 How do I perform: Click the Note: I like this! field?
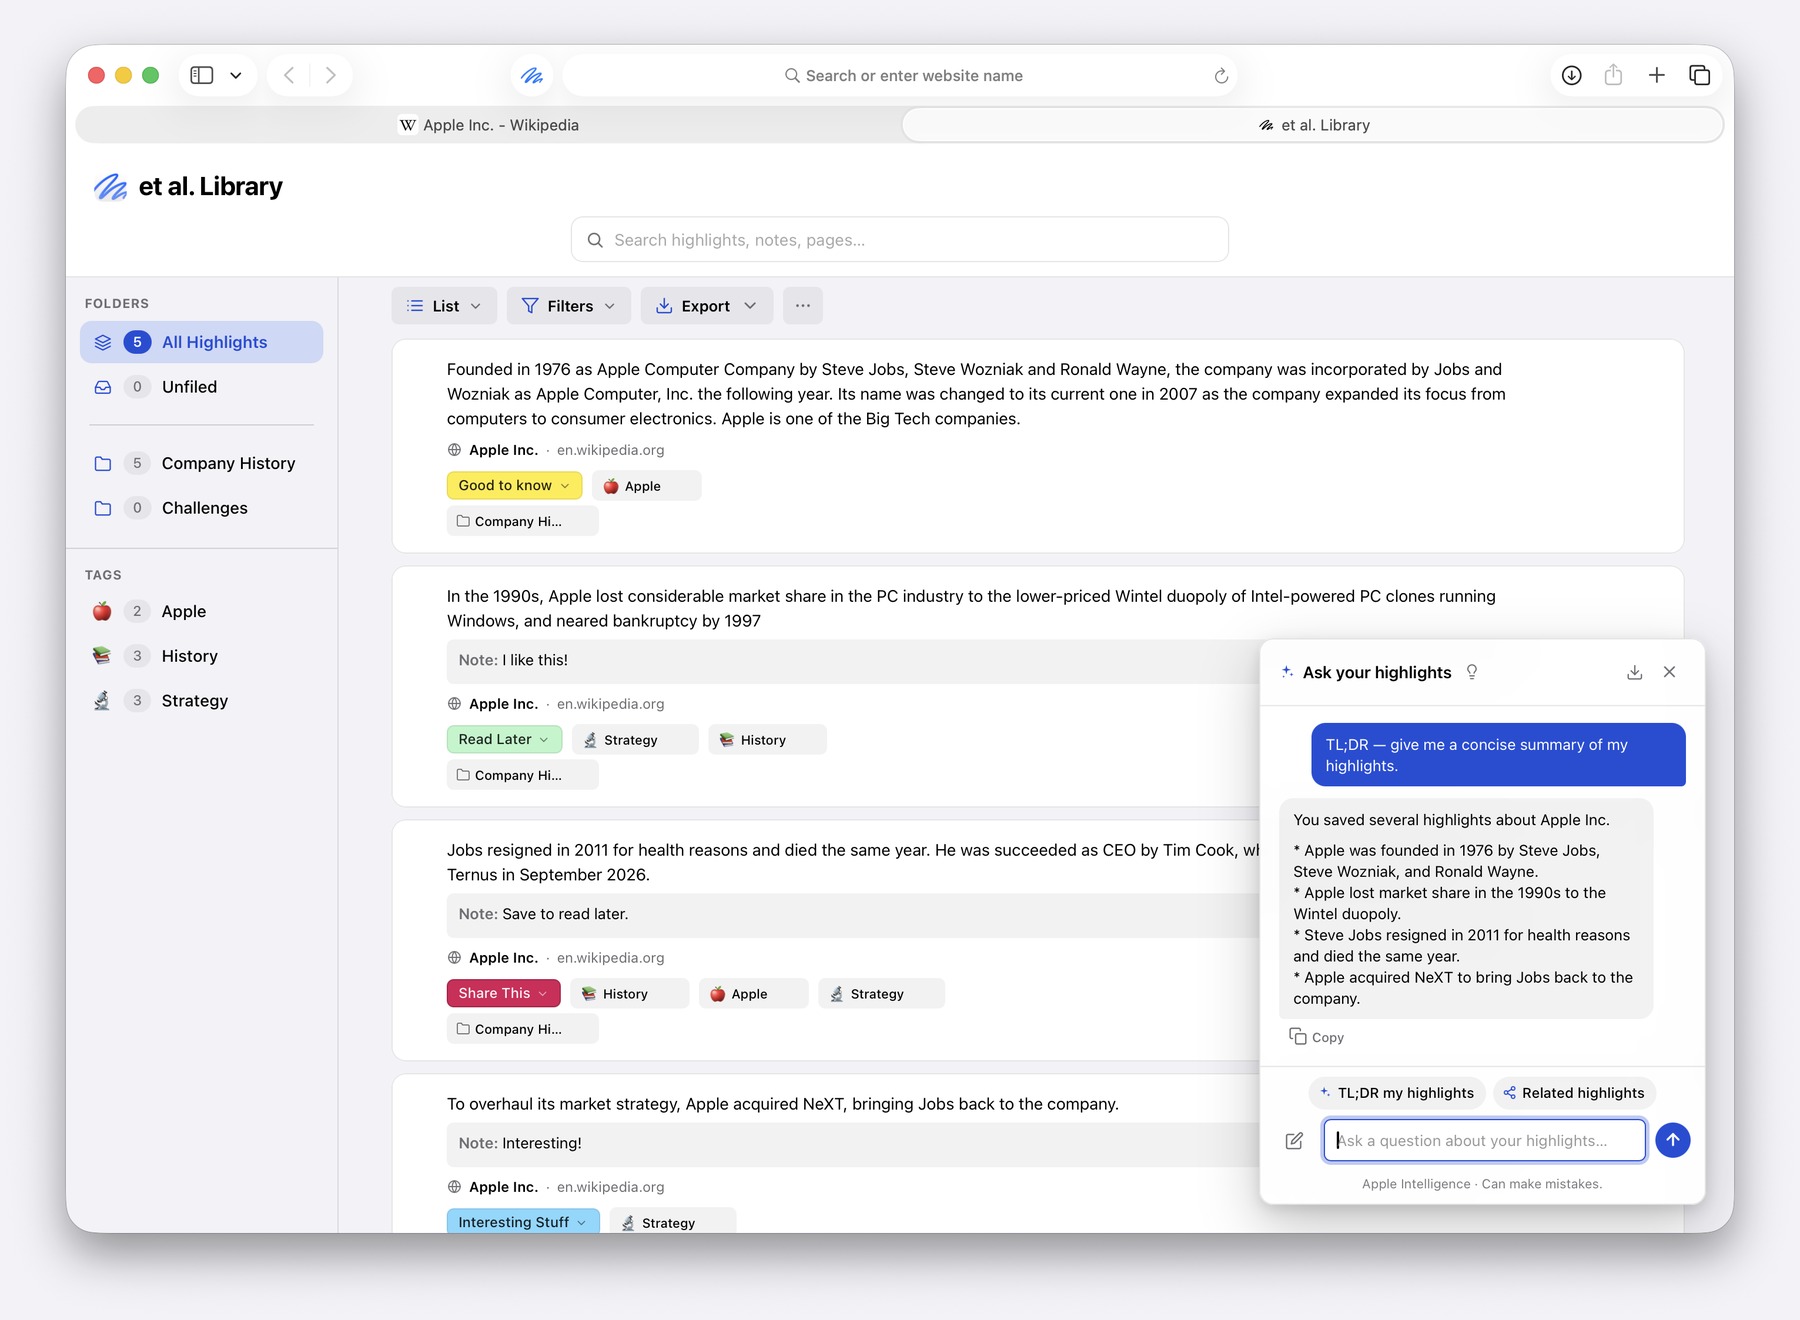853,660
